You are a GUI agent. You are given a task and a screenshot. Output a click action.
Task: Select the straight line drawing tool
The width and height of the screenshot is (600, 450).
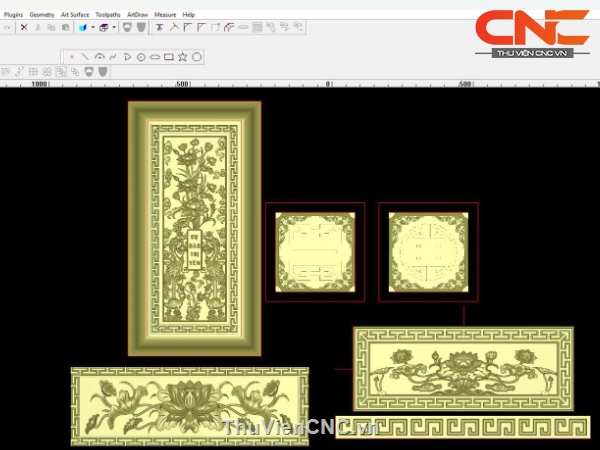85,57
